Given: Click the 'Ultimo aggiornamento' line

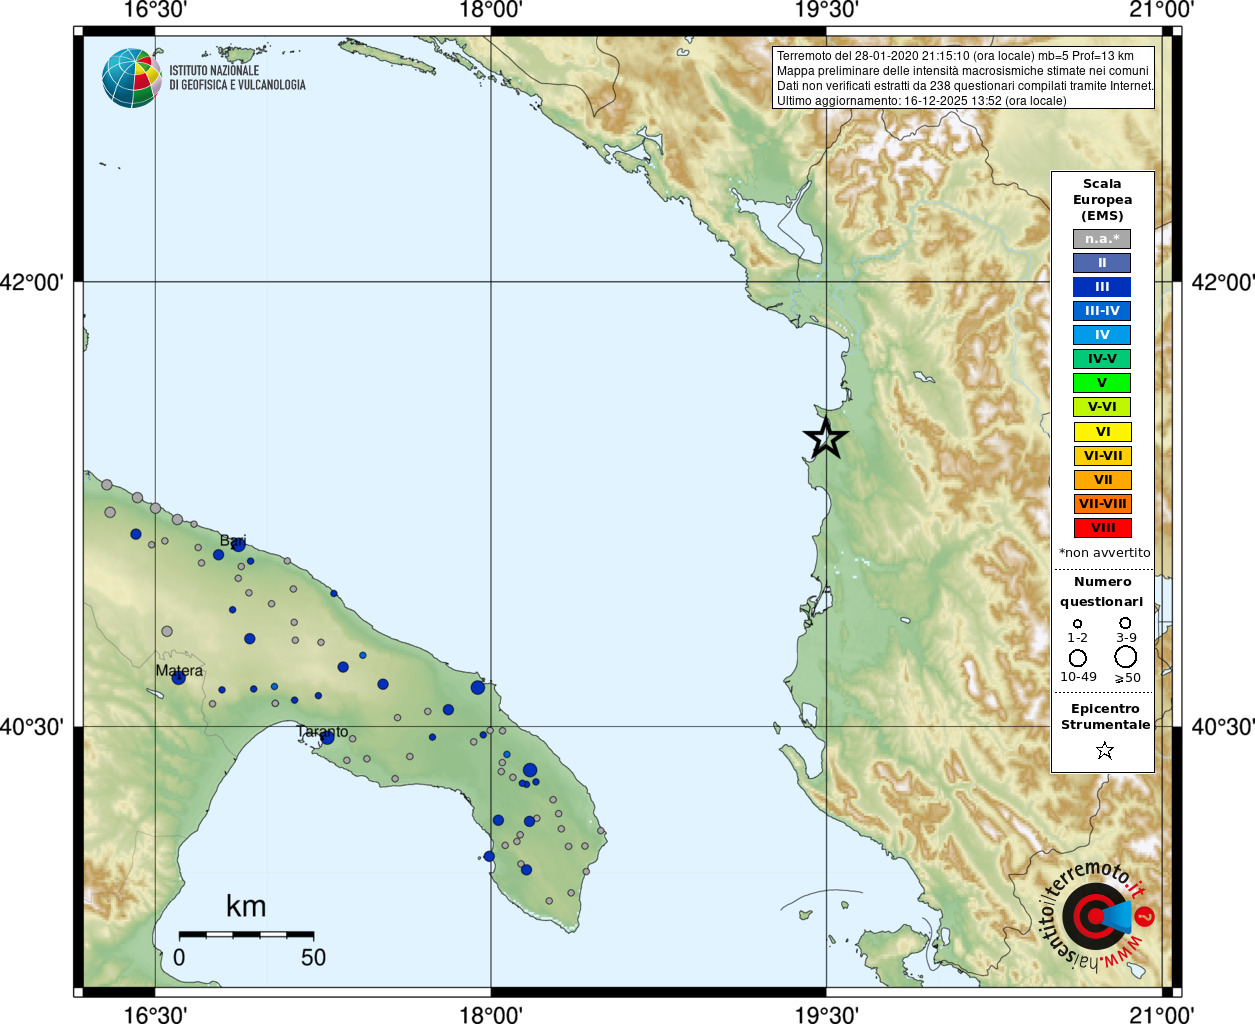Looking at the screenshot, I should [x=921, y=101].
